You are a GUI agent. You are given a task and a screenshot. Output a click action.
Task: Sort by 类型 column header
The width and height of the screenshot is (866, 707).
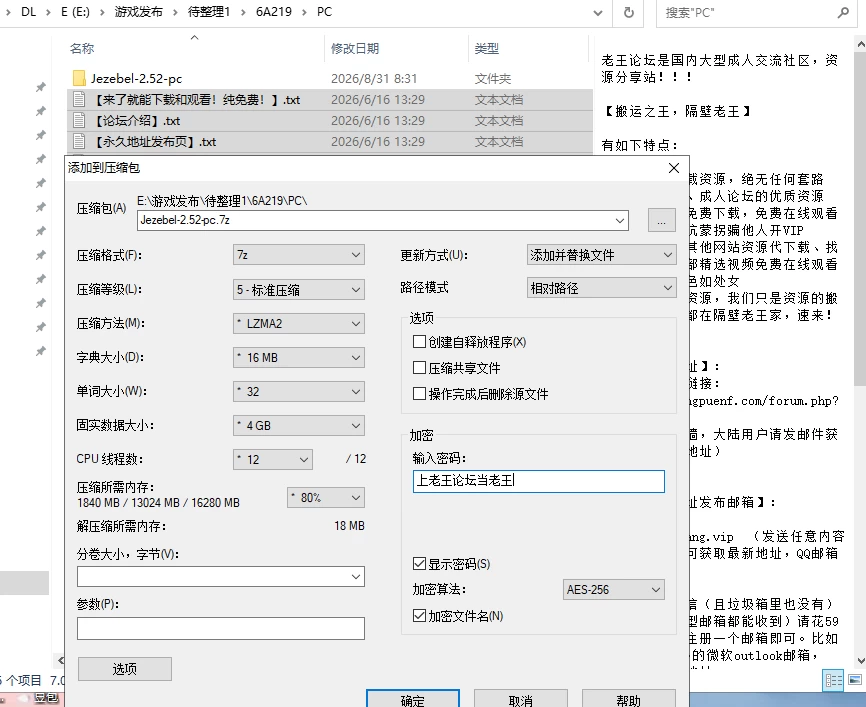(487, 49)
